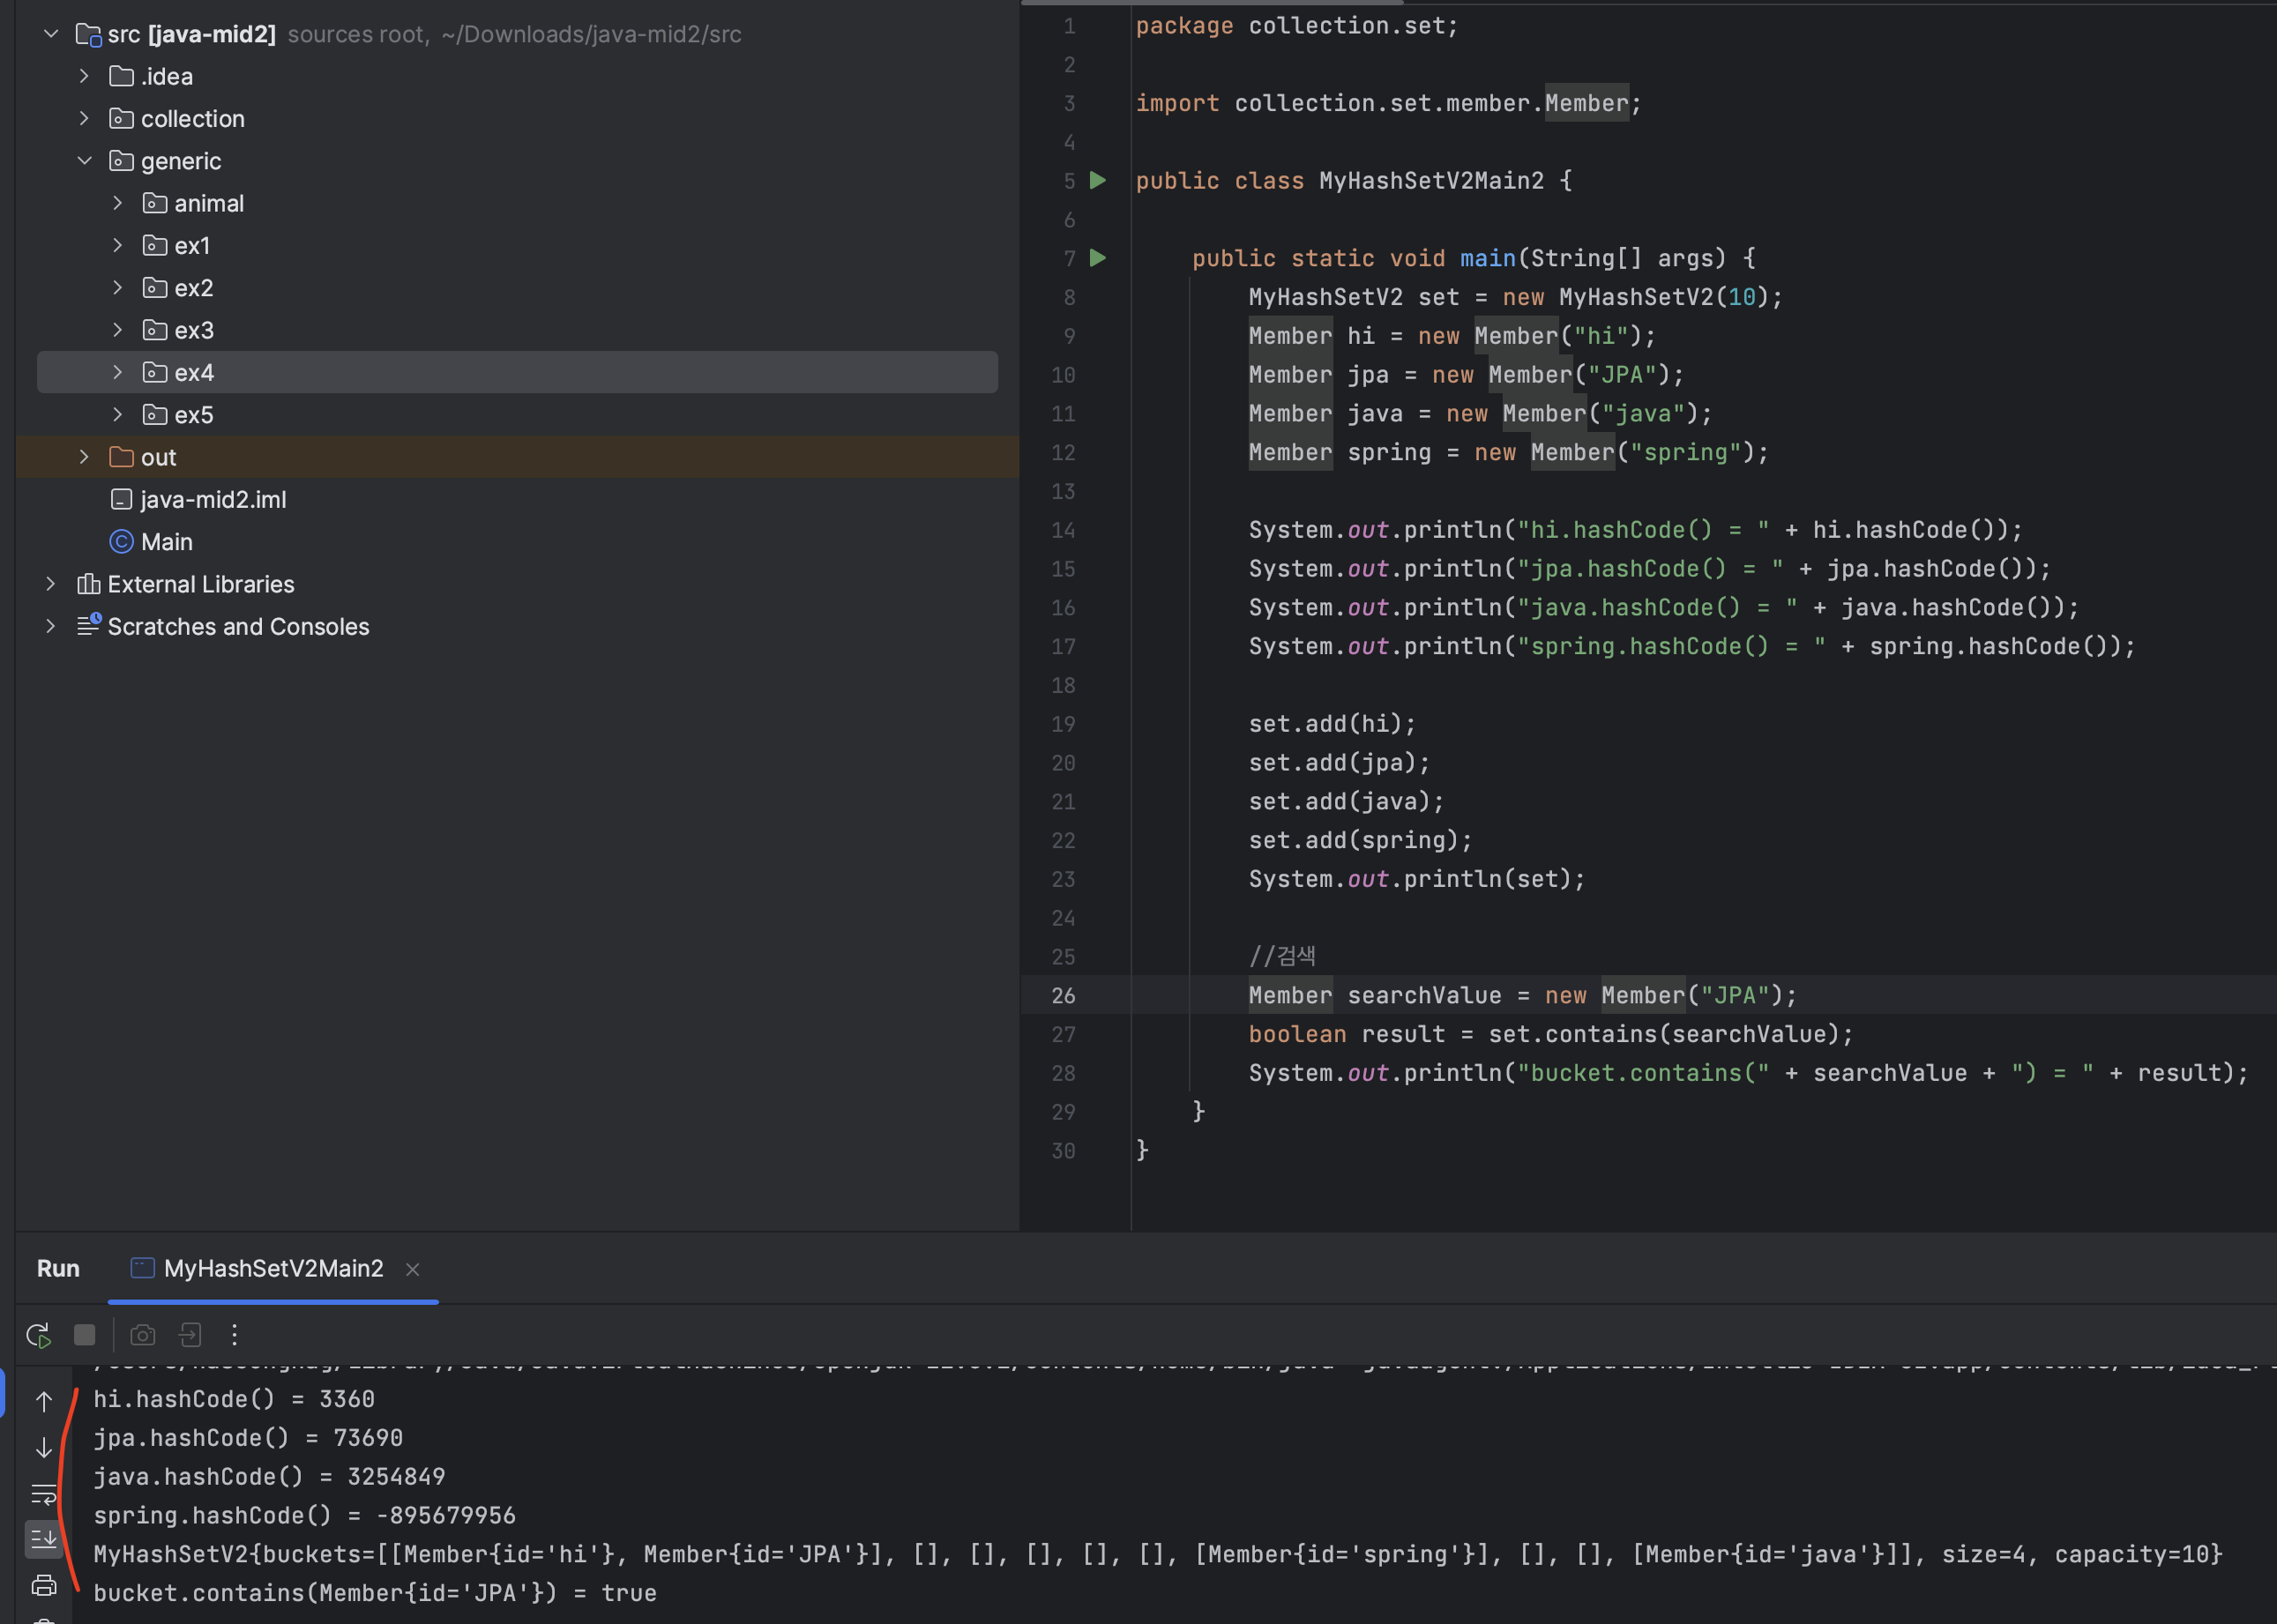
Task: Expand the out folder chevron
Action: tap(84, 457)
